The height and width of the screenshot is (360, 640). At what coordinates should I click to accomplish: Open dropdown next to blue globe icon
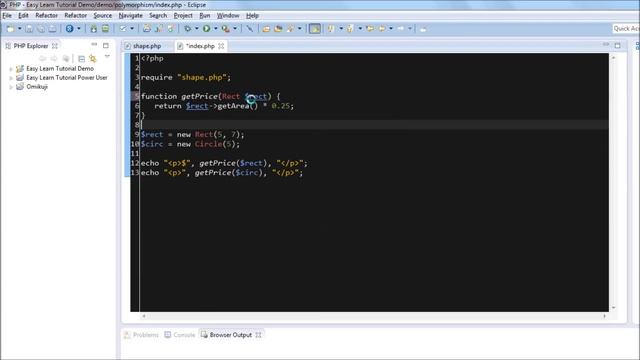pyautogui.click(x=79, y=29)
